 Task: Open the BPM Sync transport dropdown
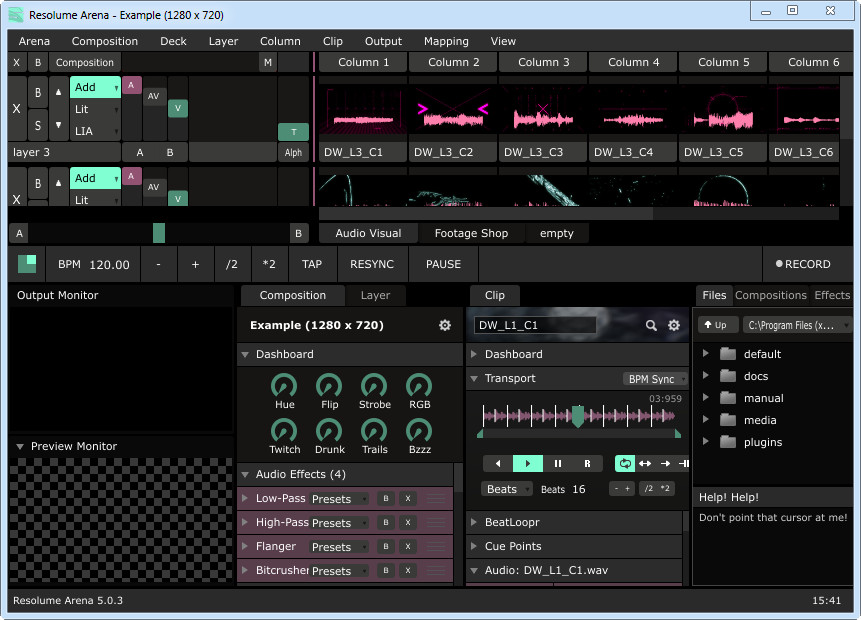coord(655,379)
